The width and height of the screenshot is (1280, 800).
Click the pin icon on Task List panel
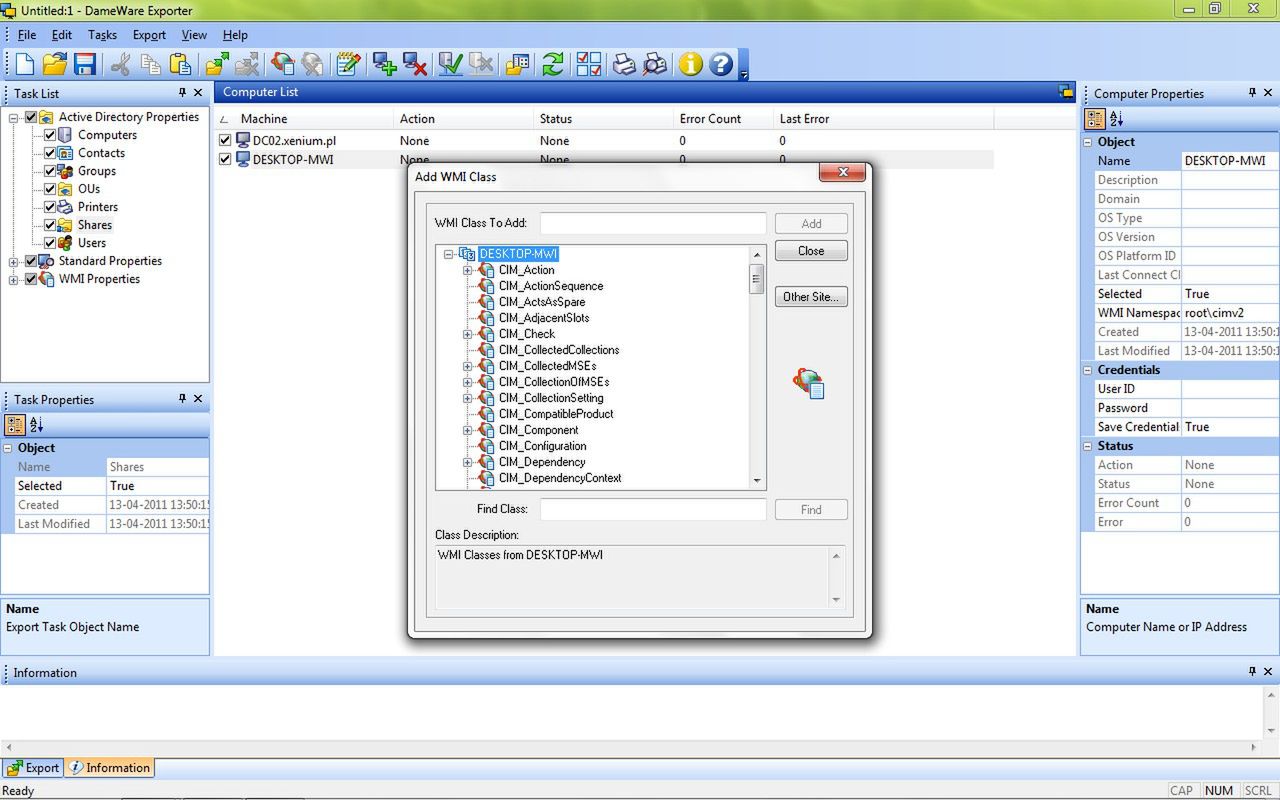(182, 92)
